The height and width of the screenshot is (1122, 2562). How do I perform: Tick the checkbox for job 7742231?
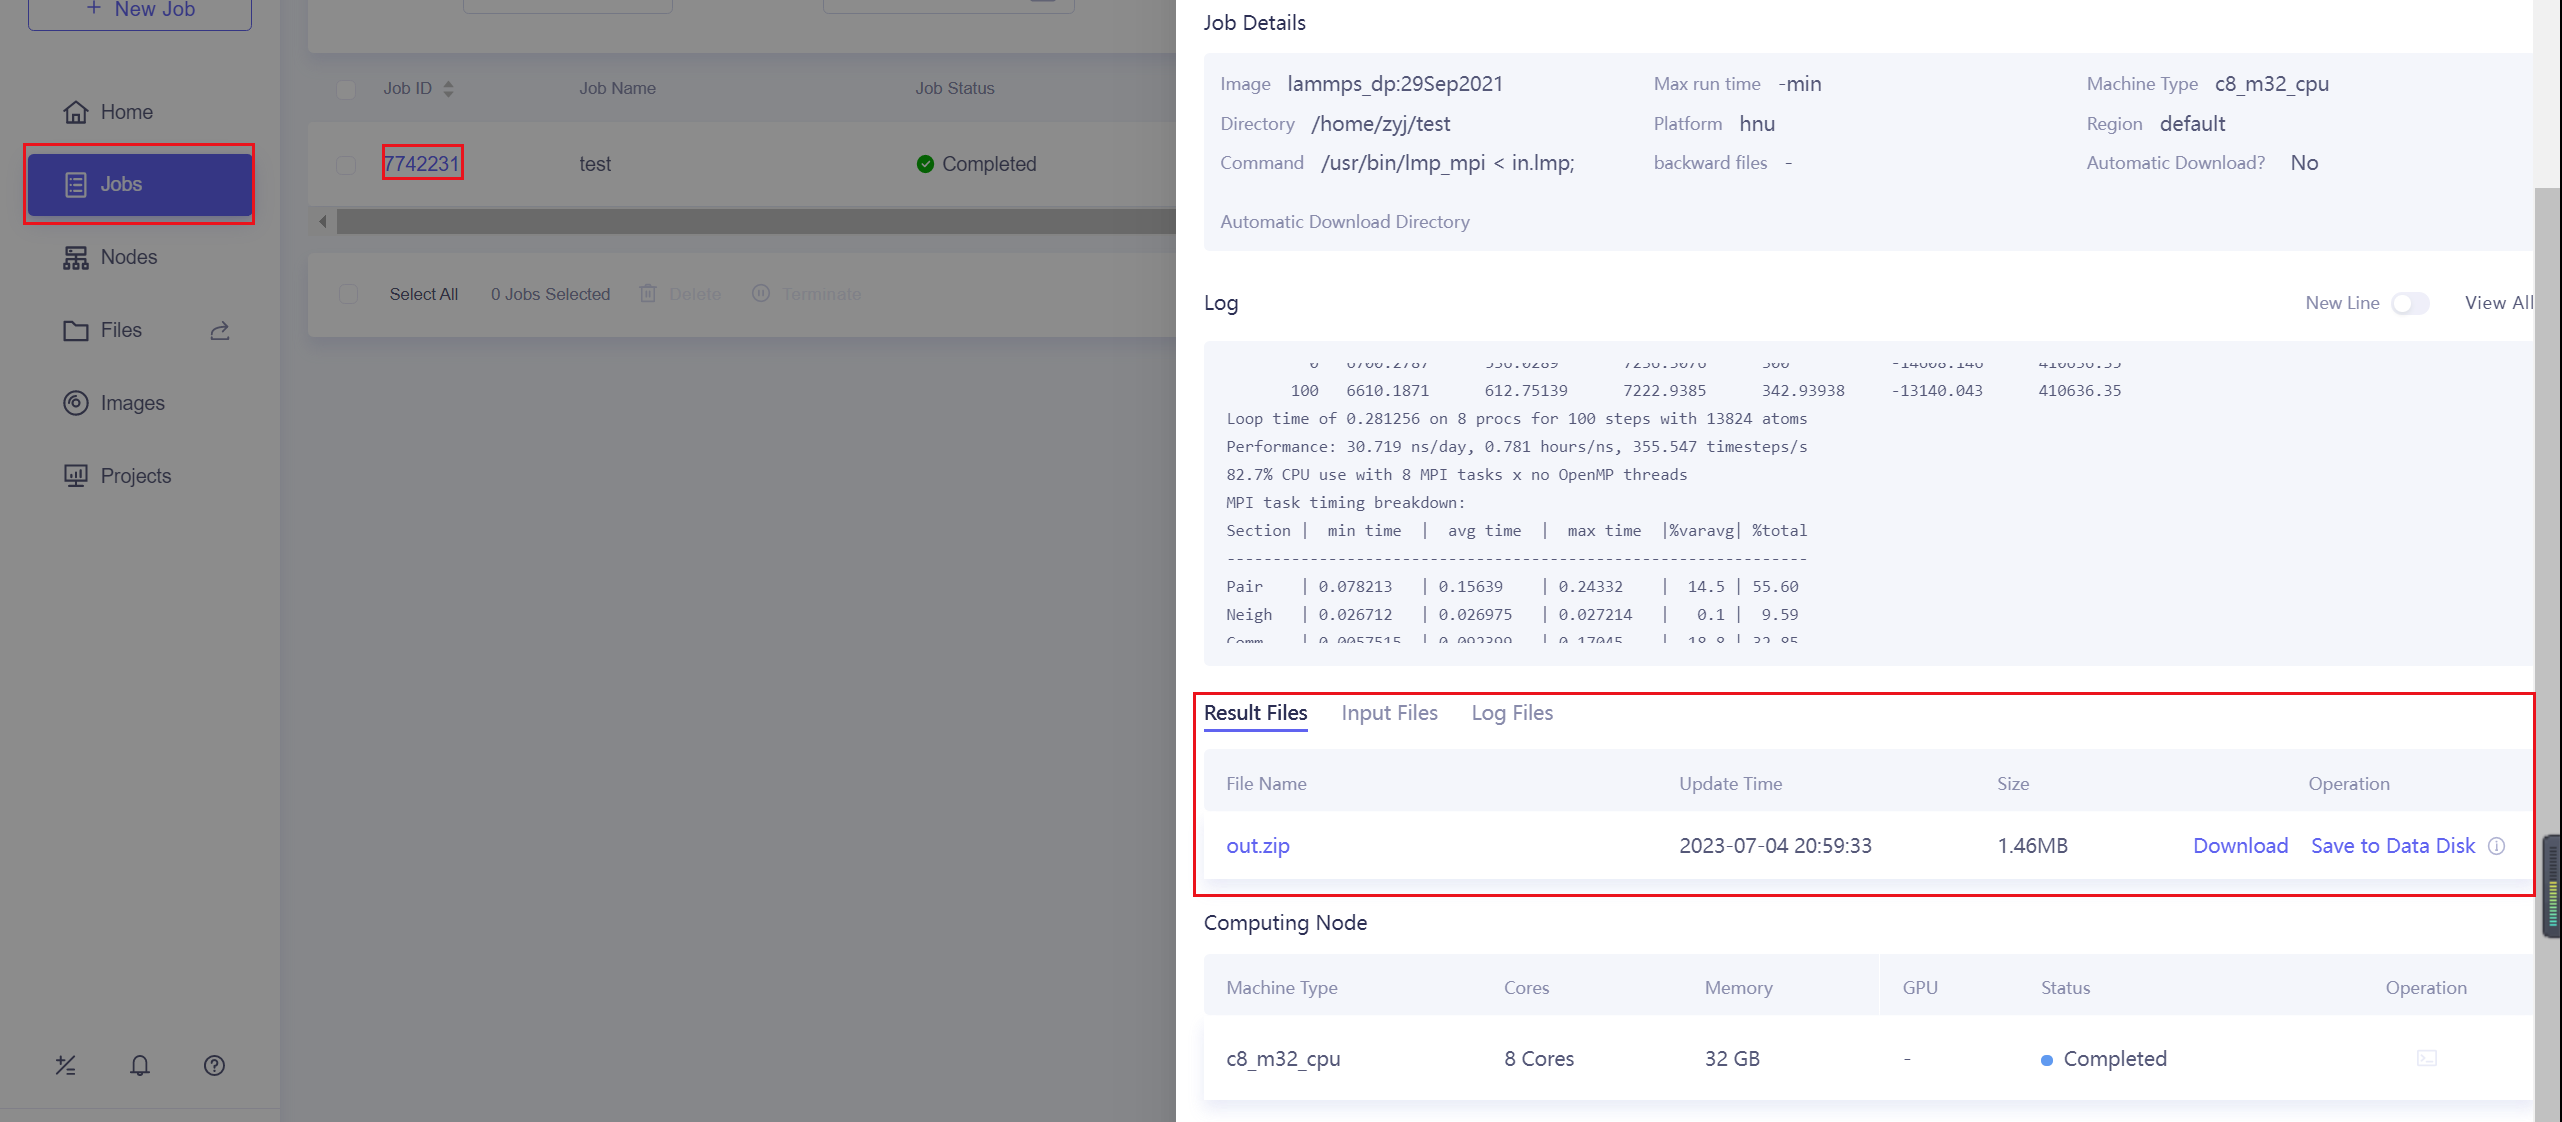346,164
